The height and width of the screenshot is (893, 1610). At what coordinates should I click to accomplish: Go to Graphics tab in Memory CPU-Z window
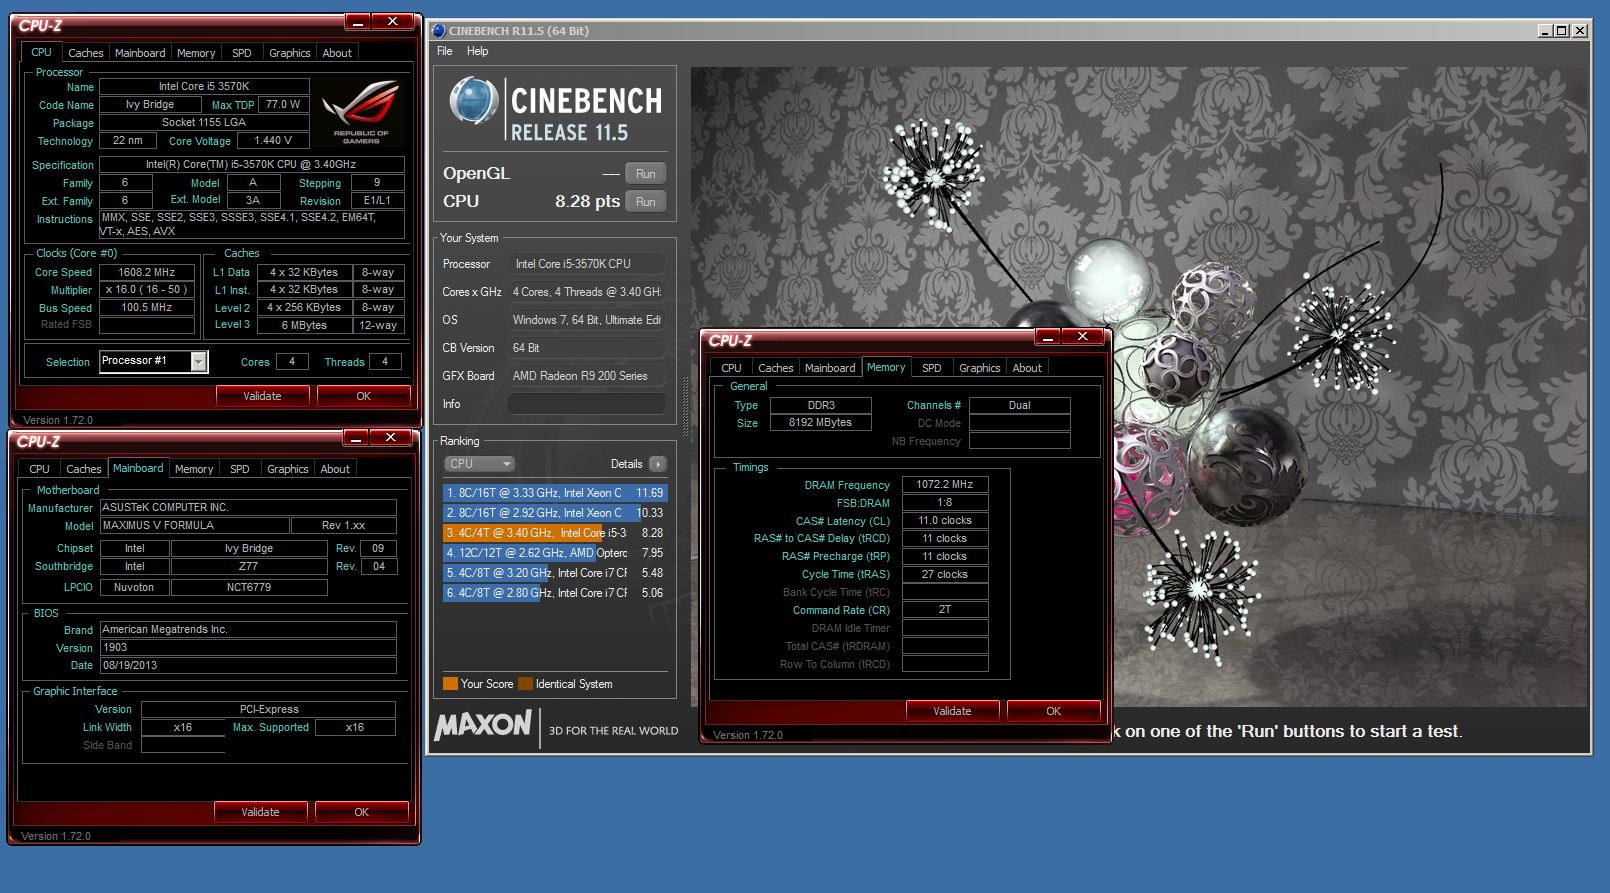point(980,368)
